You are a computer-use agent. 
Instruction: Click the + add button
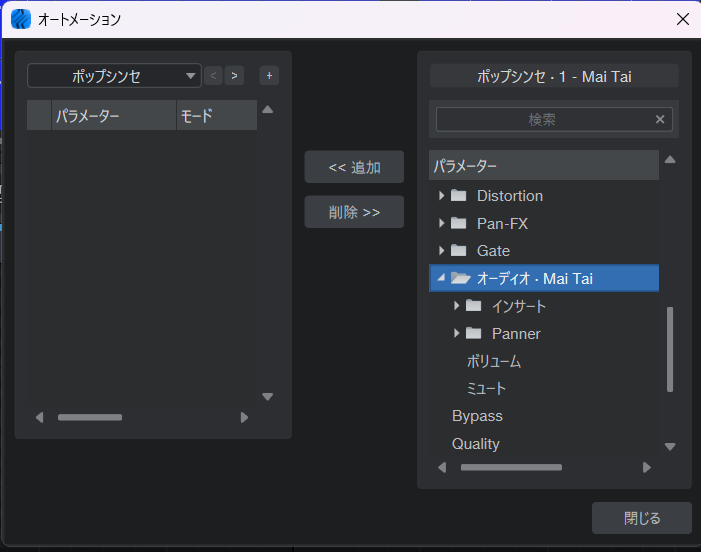(x=269, y=76)
